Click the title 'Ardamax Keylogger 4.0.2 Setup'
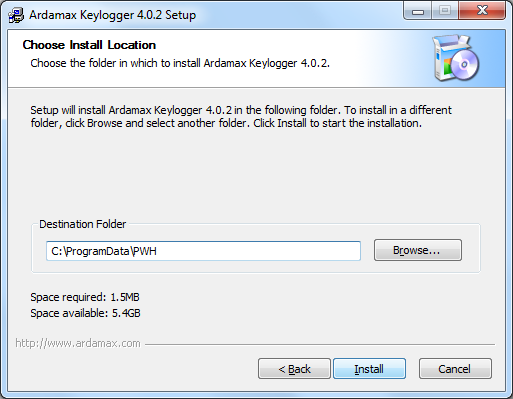This screenshot has width=513, height=399. [113, 15]
